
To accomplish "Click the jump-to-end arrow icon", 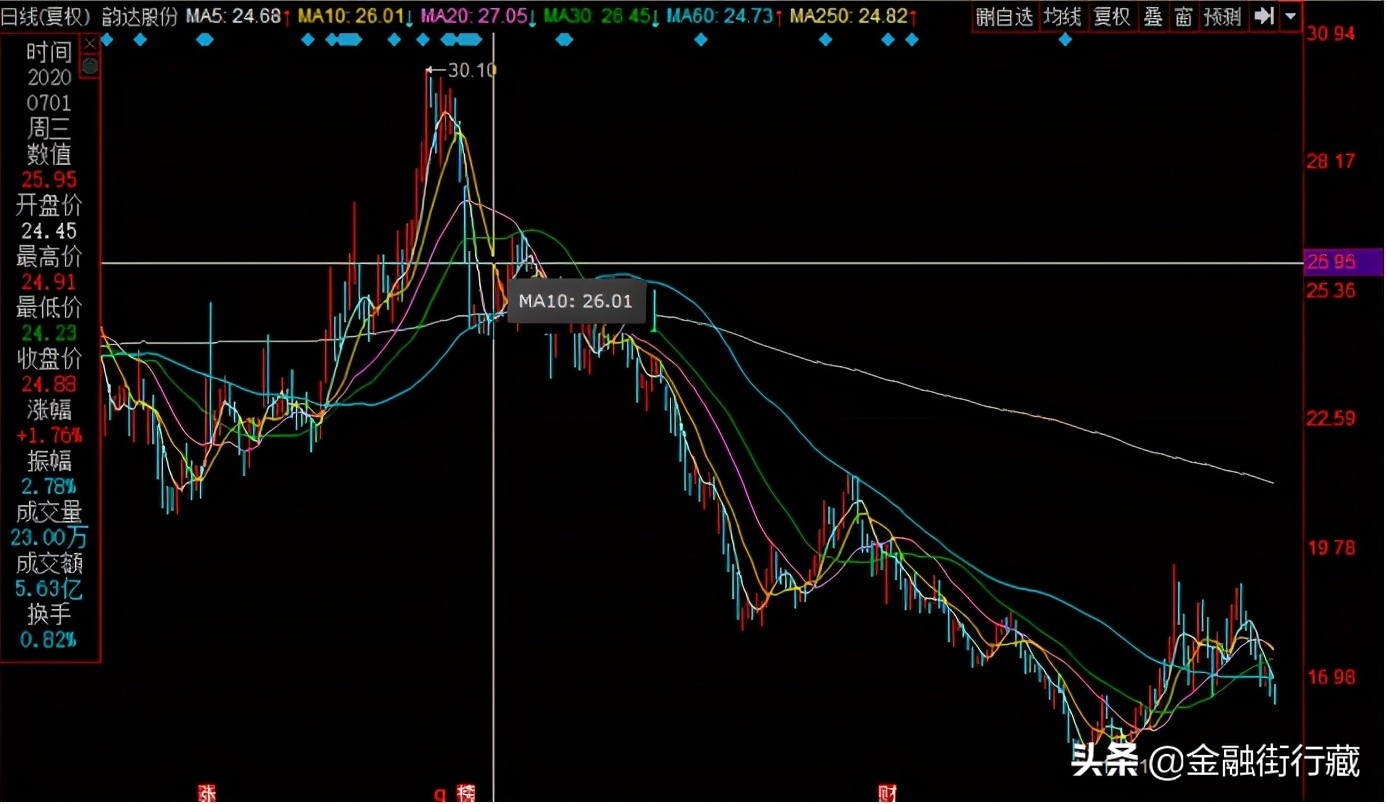I will (1264, 16).
